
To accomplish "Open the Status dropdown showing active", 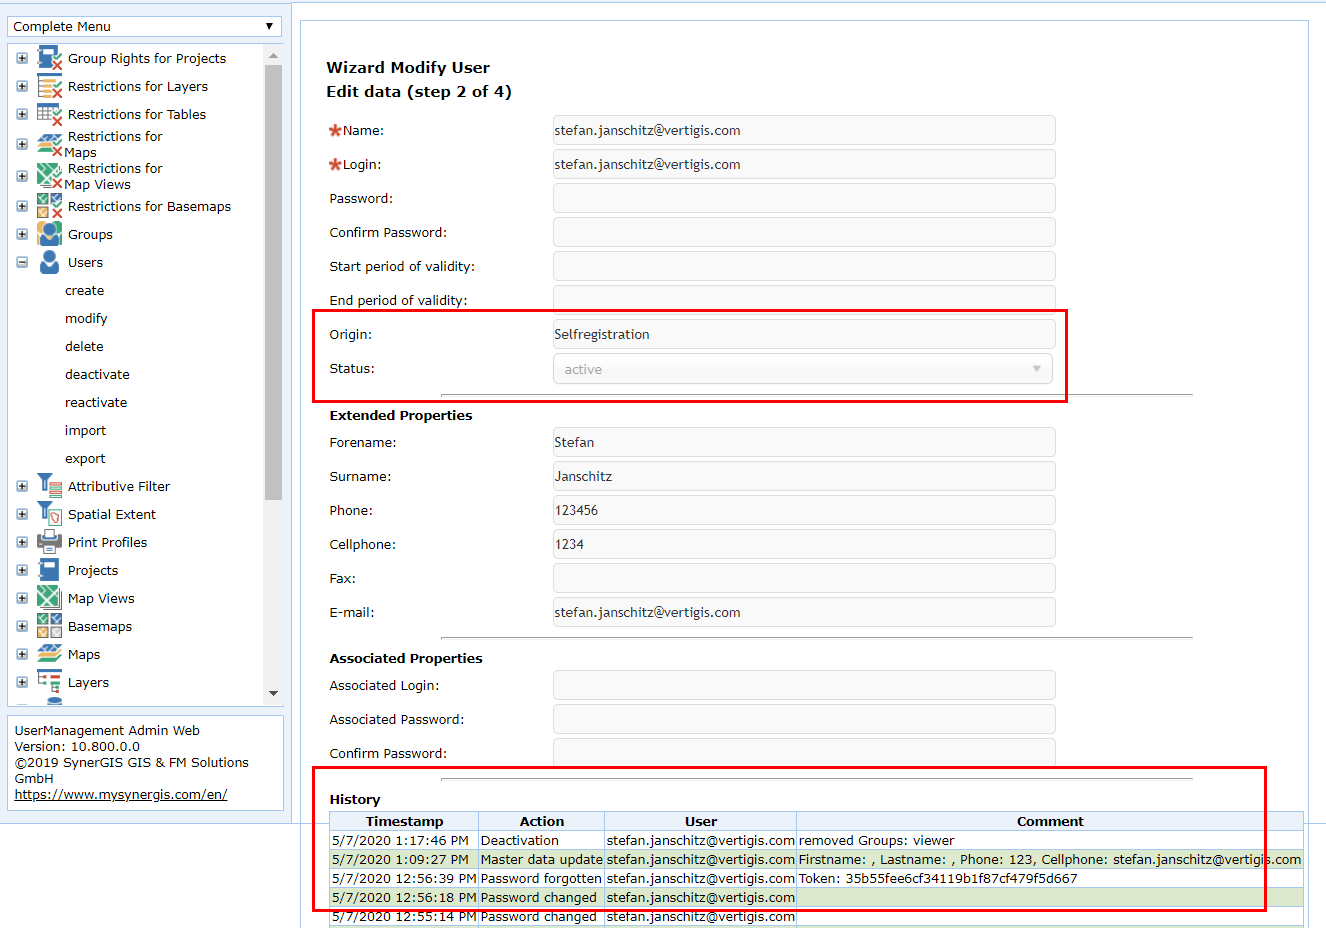I will 802,369.
